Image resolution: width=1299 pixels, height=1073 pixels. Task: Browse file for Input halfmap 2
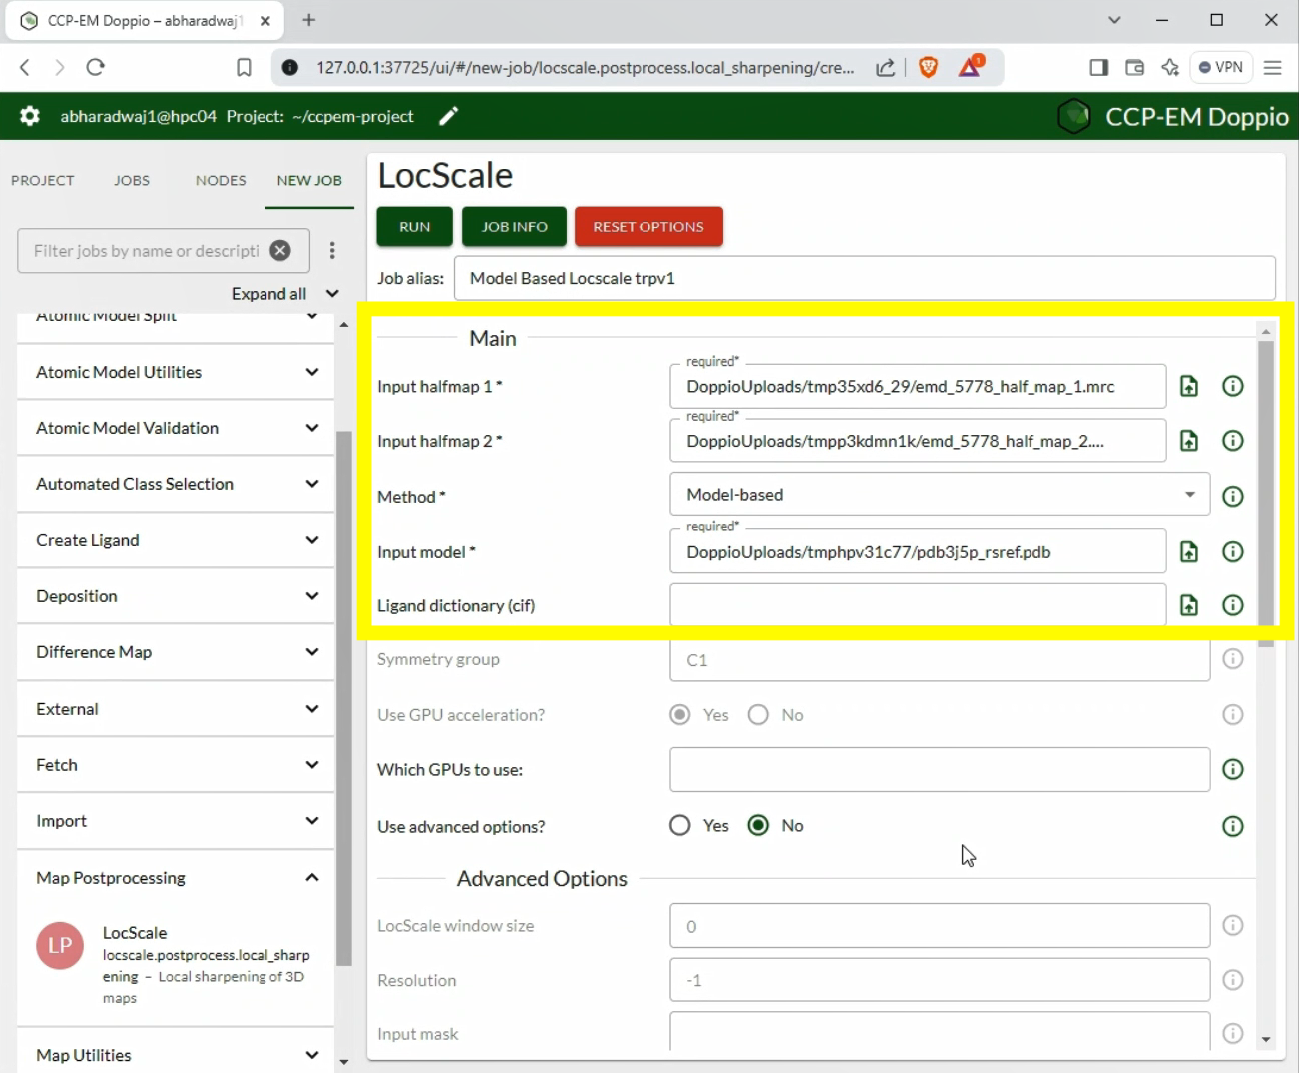tap(1189, 441)
